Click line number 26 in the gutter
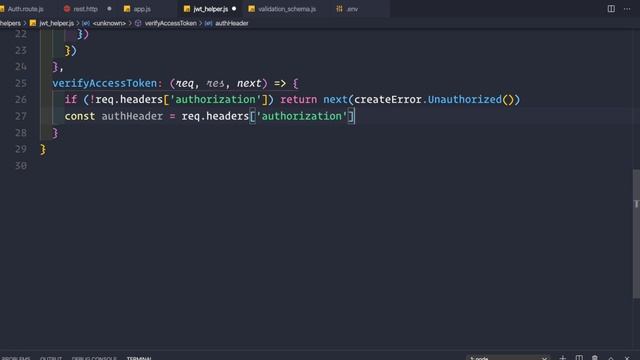 coord(21,100)
